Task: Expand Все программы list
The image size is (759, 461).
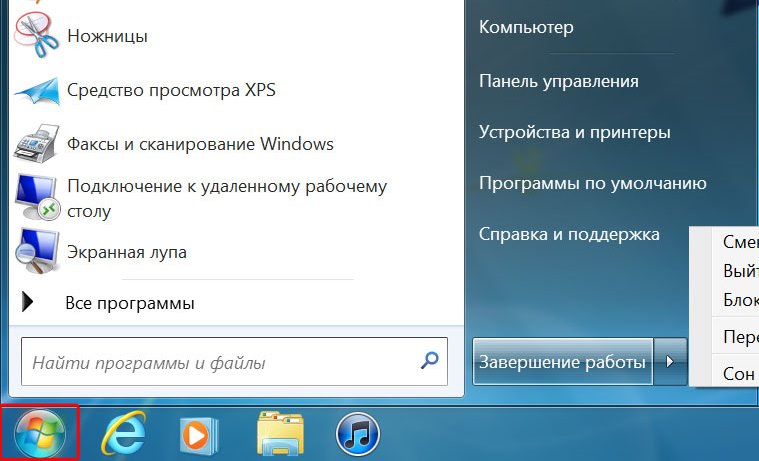Action: click(x=129, y=302)
